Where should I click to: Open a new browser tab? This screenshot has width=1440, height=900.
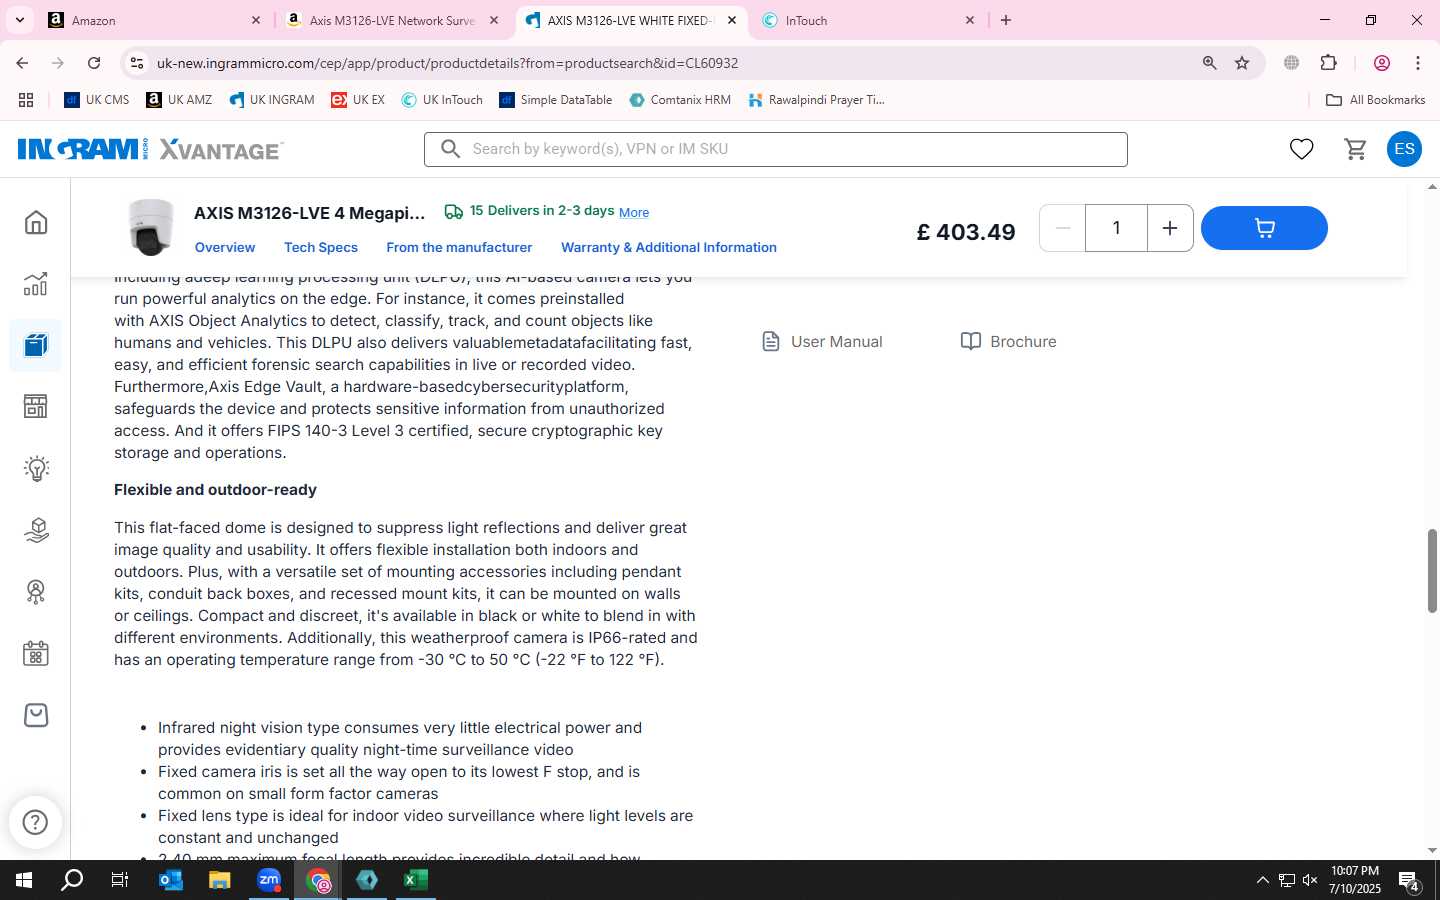pos(1006,20)
